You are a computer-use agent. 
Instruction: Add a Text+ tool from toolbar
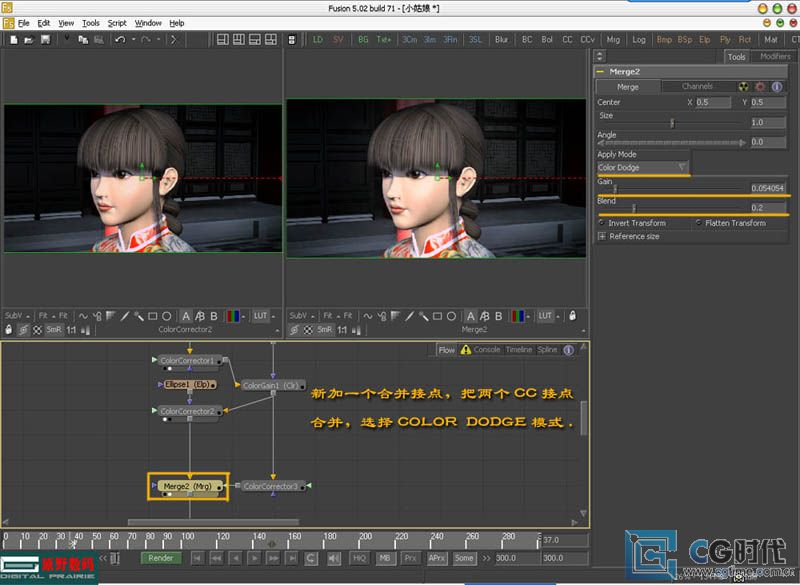click(x=384, y=40)
